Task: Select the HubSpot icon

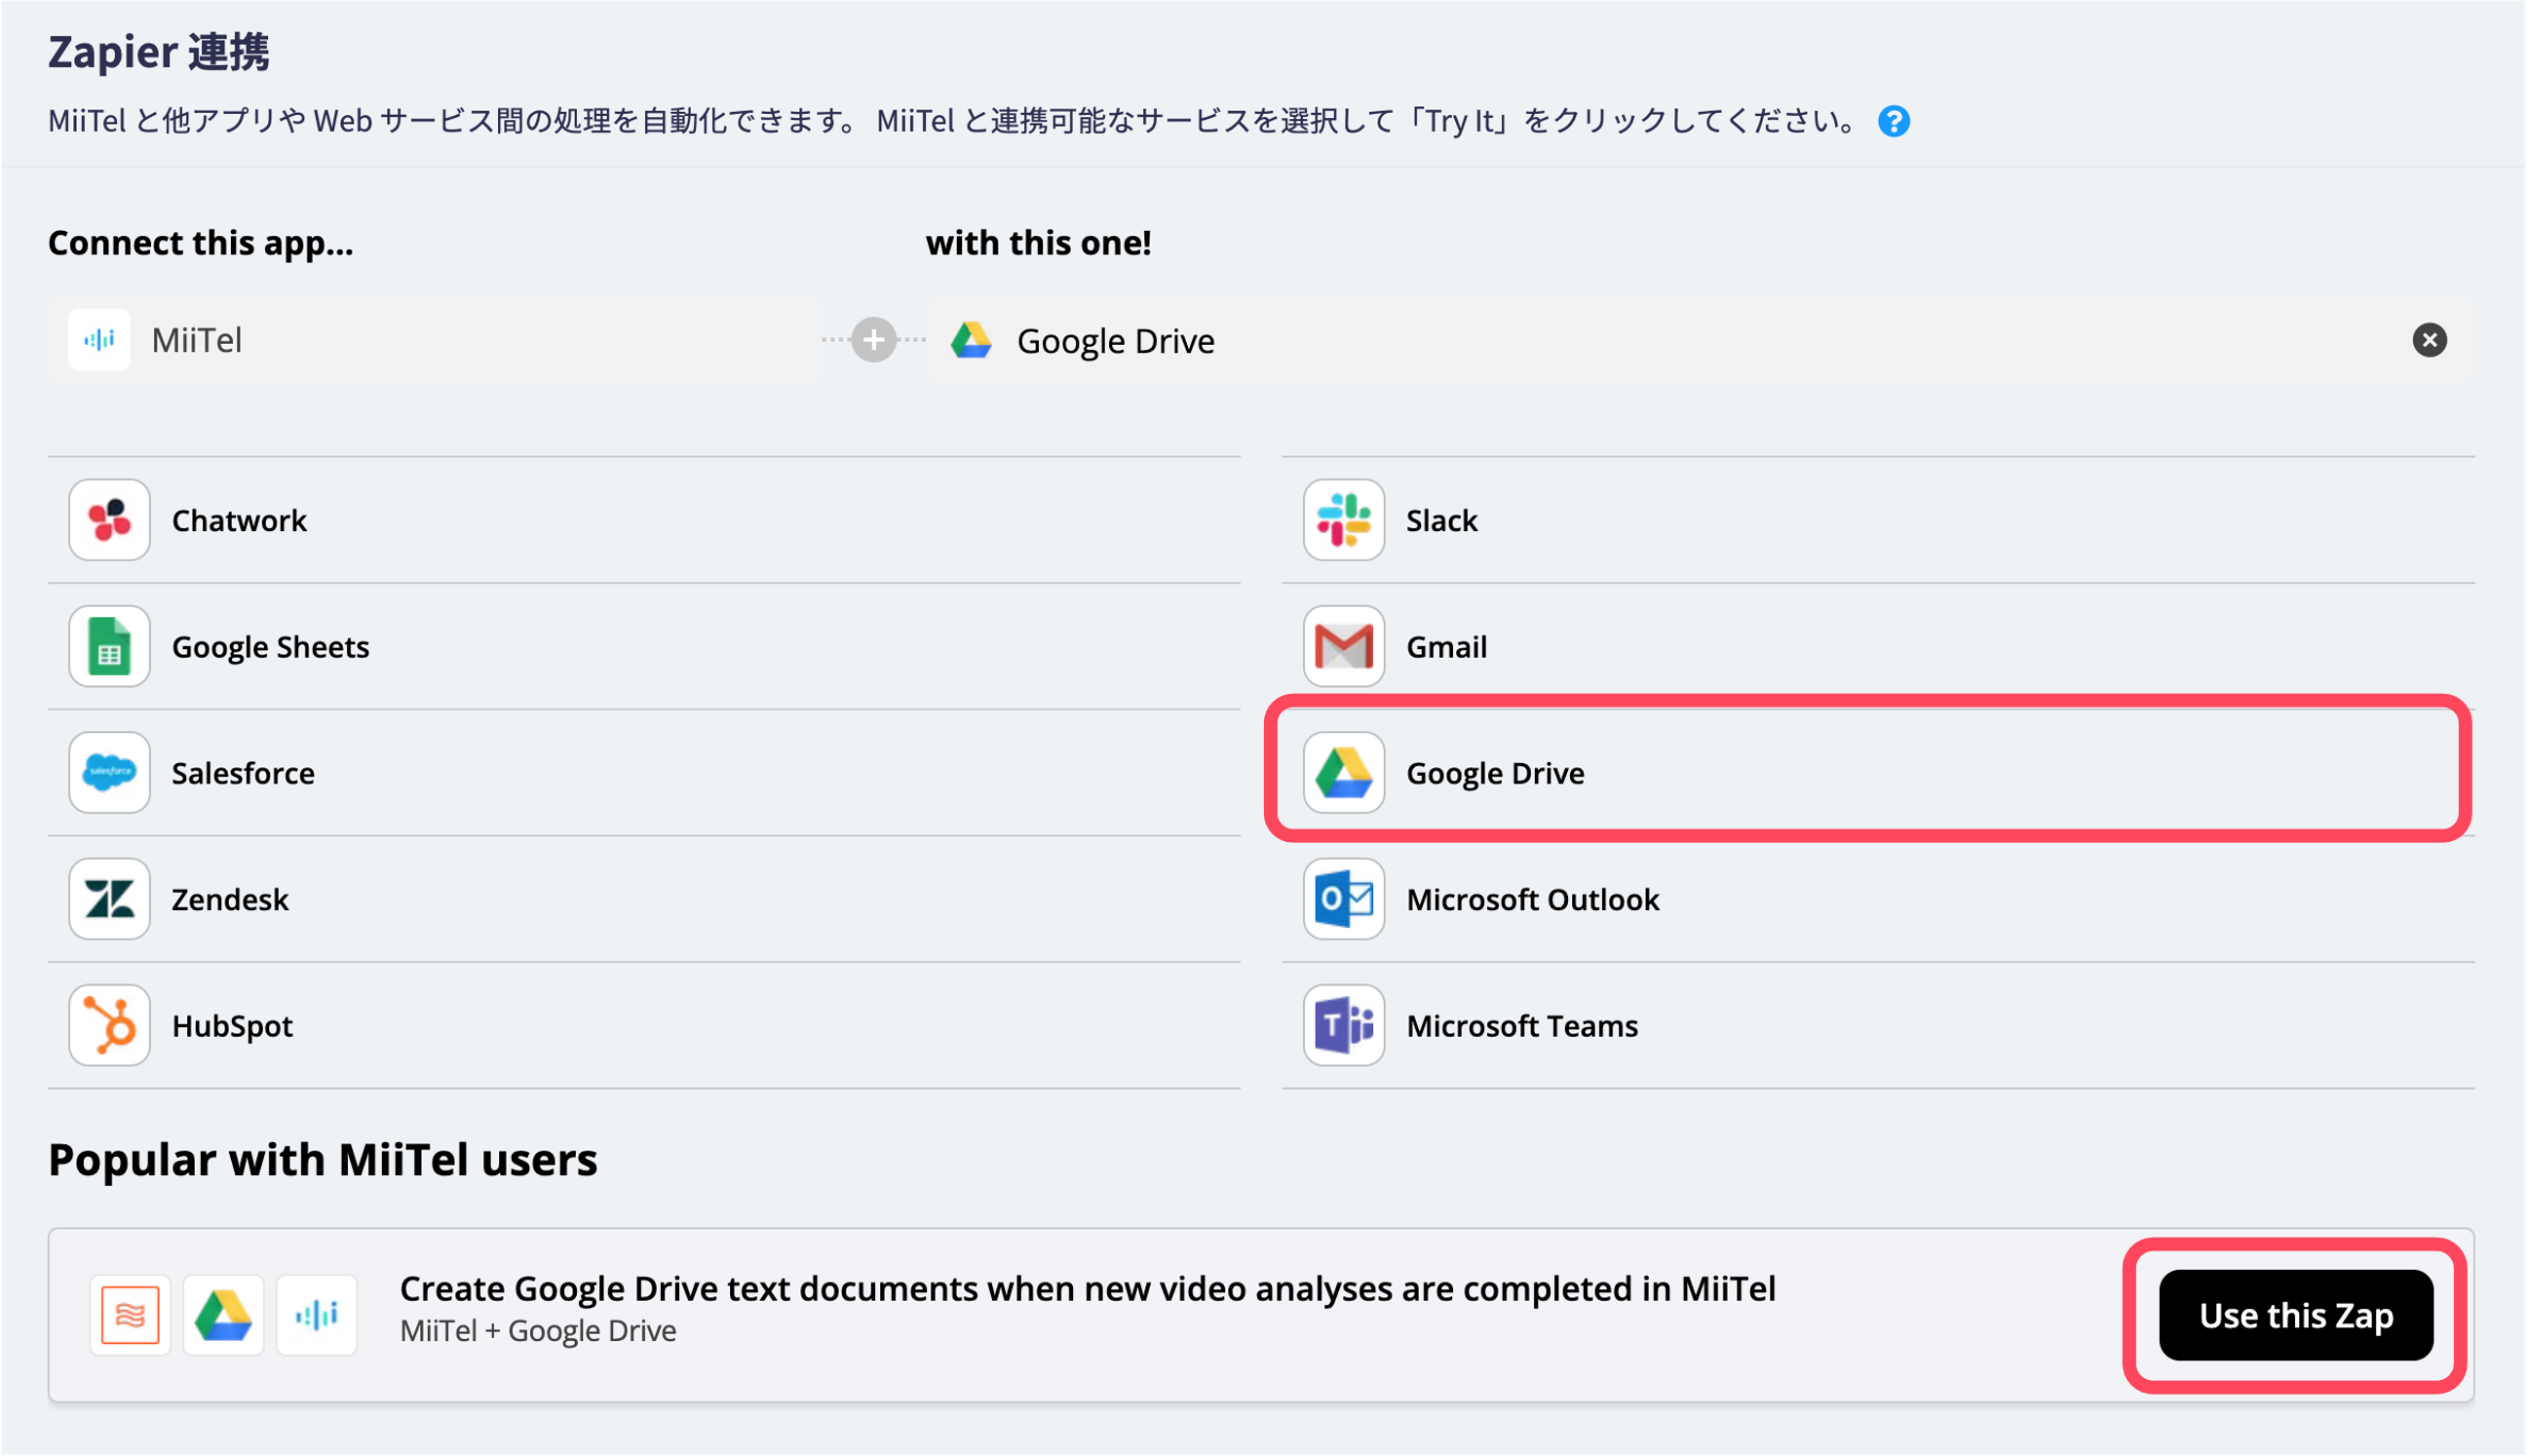Action: point(109,1025)
